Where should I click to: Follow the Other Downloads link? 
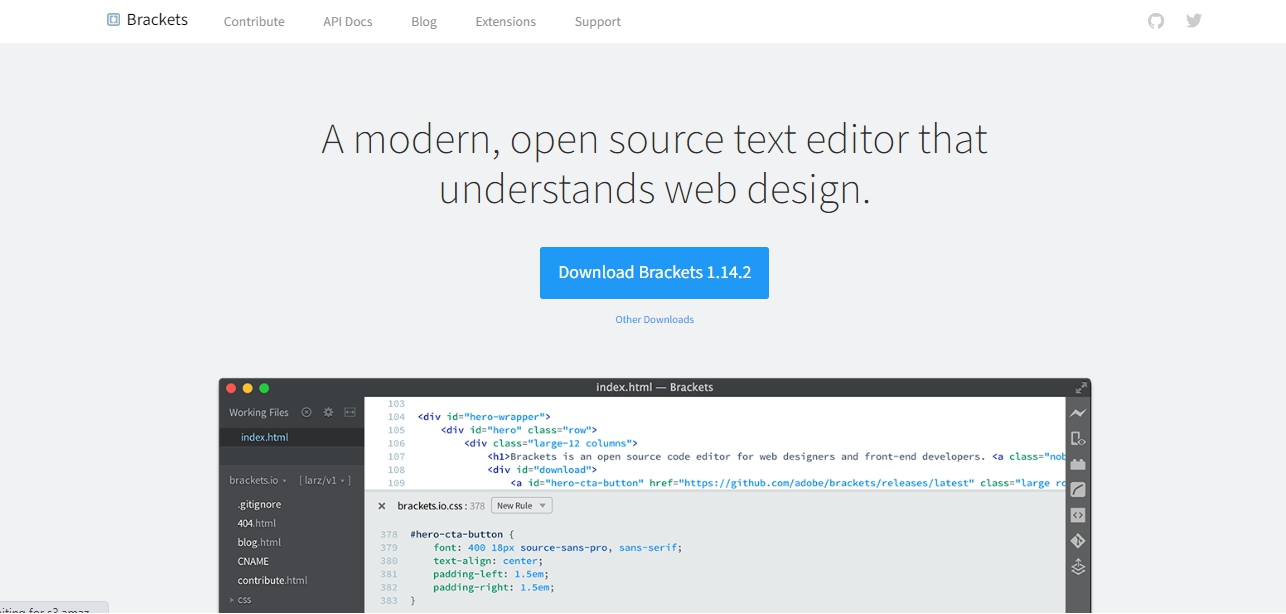pos(654,320)
